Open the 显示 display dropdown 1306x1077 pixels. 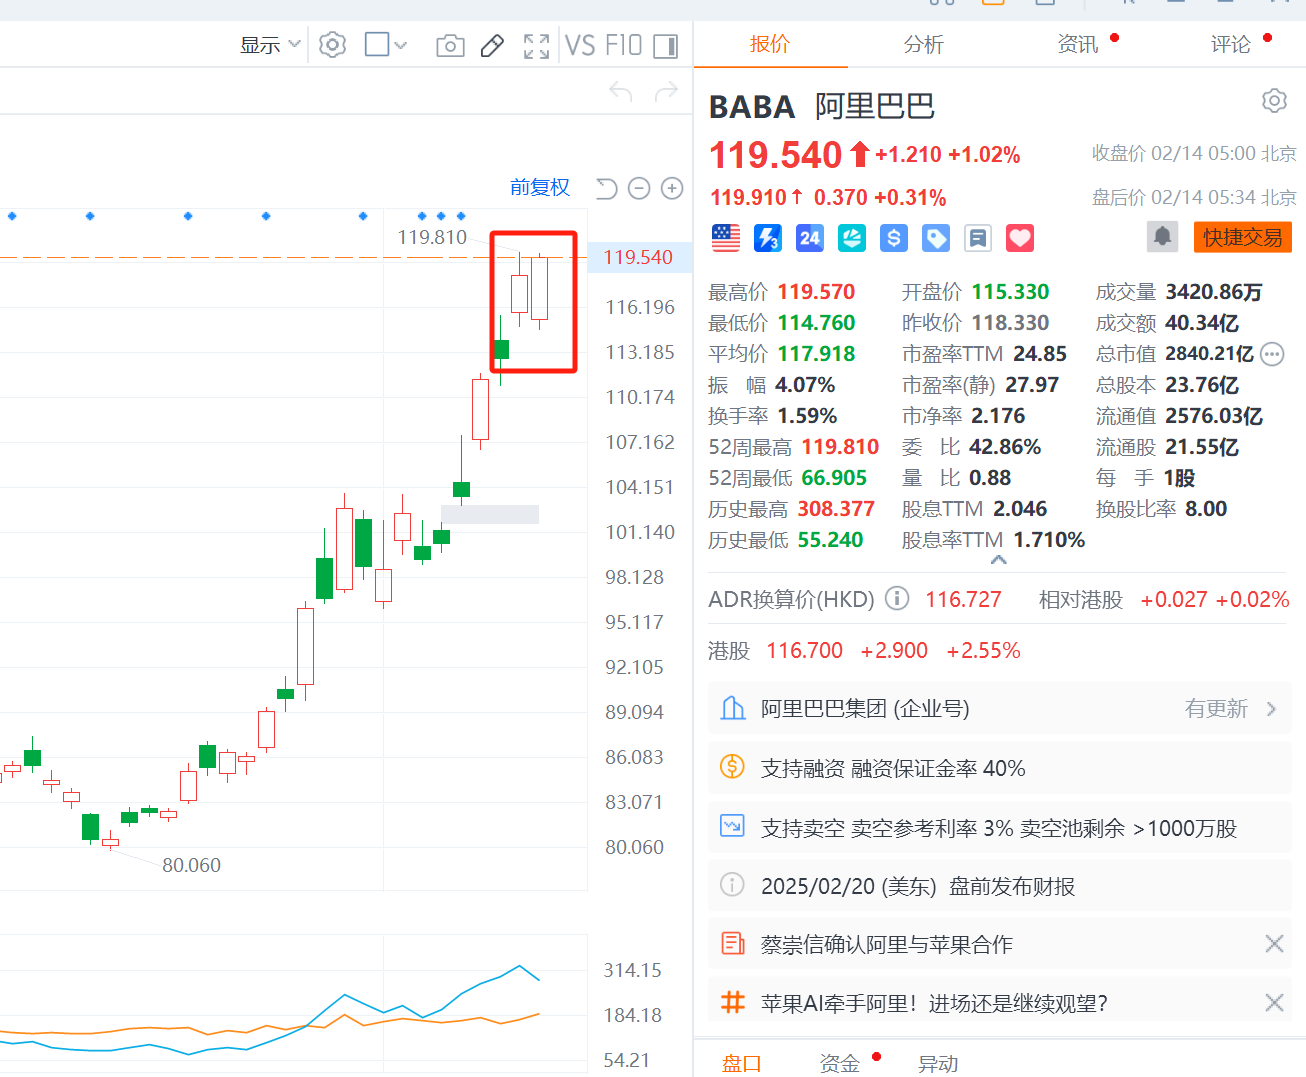point(270,45)
